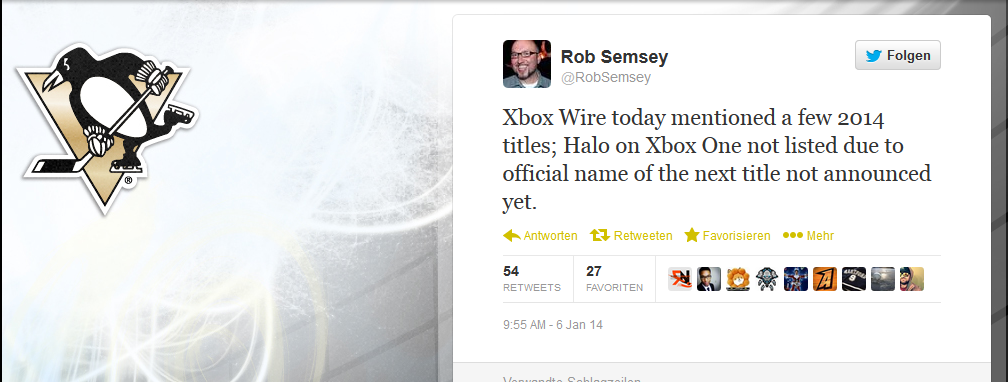Open the Santa costume figure avatar

tap(796, 279)
